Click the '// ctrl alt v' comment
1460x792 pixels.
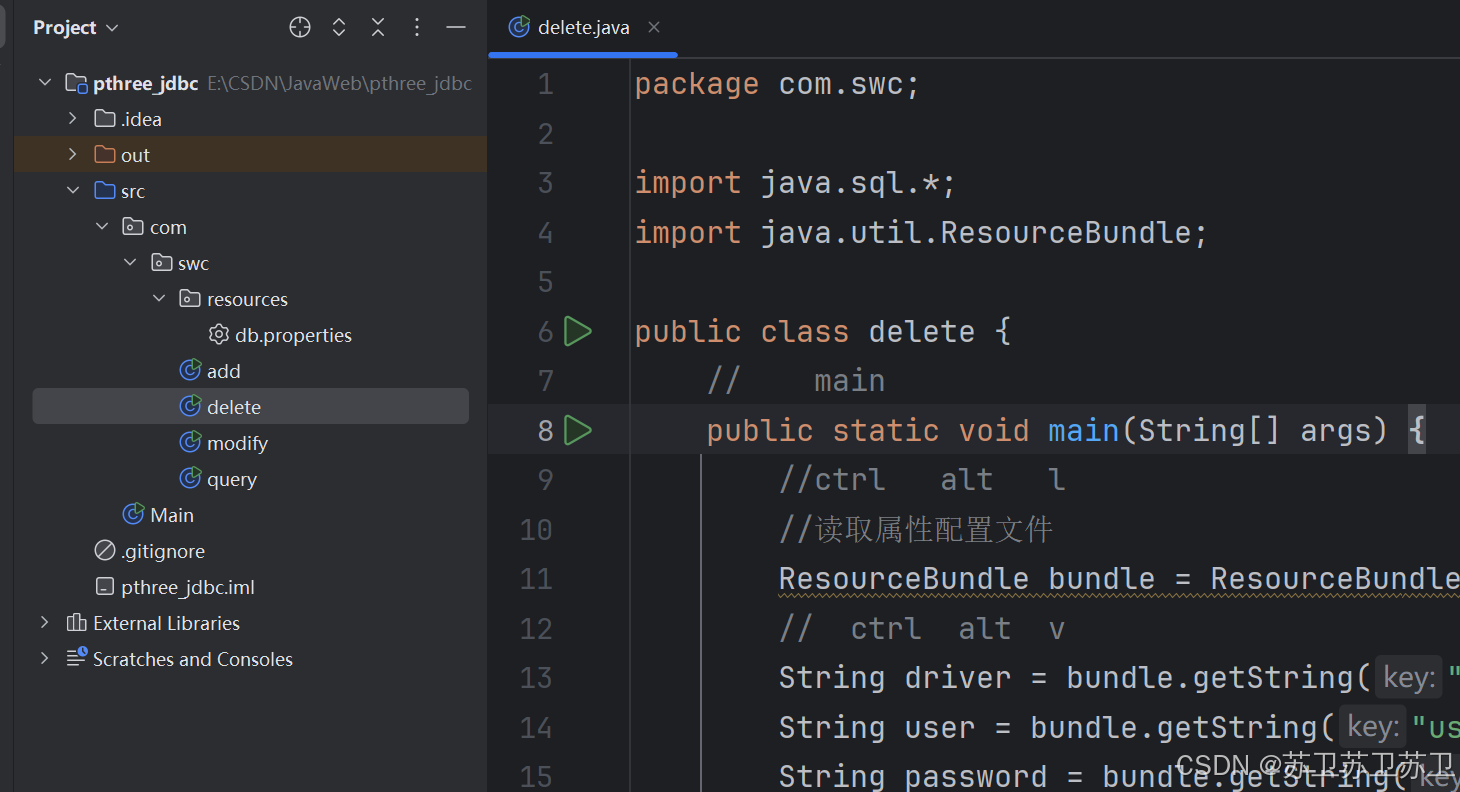pos(922,629)
